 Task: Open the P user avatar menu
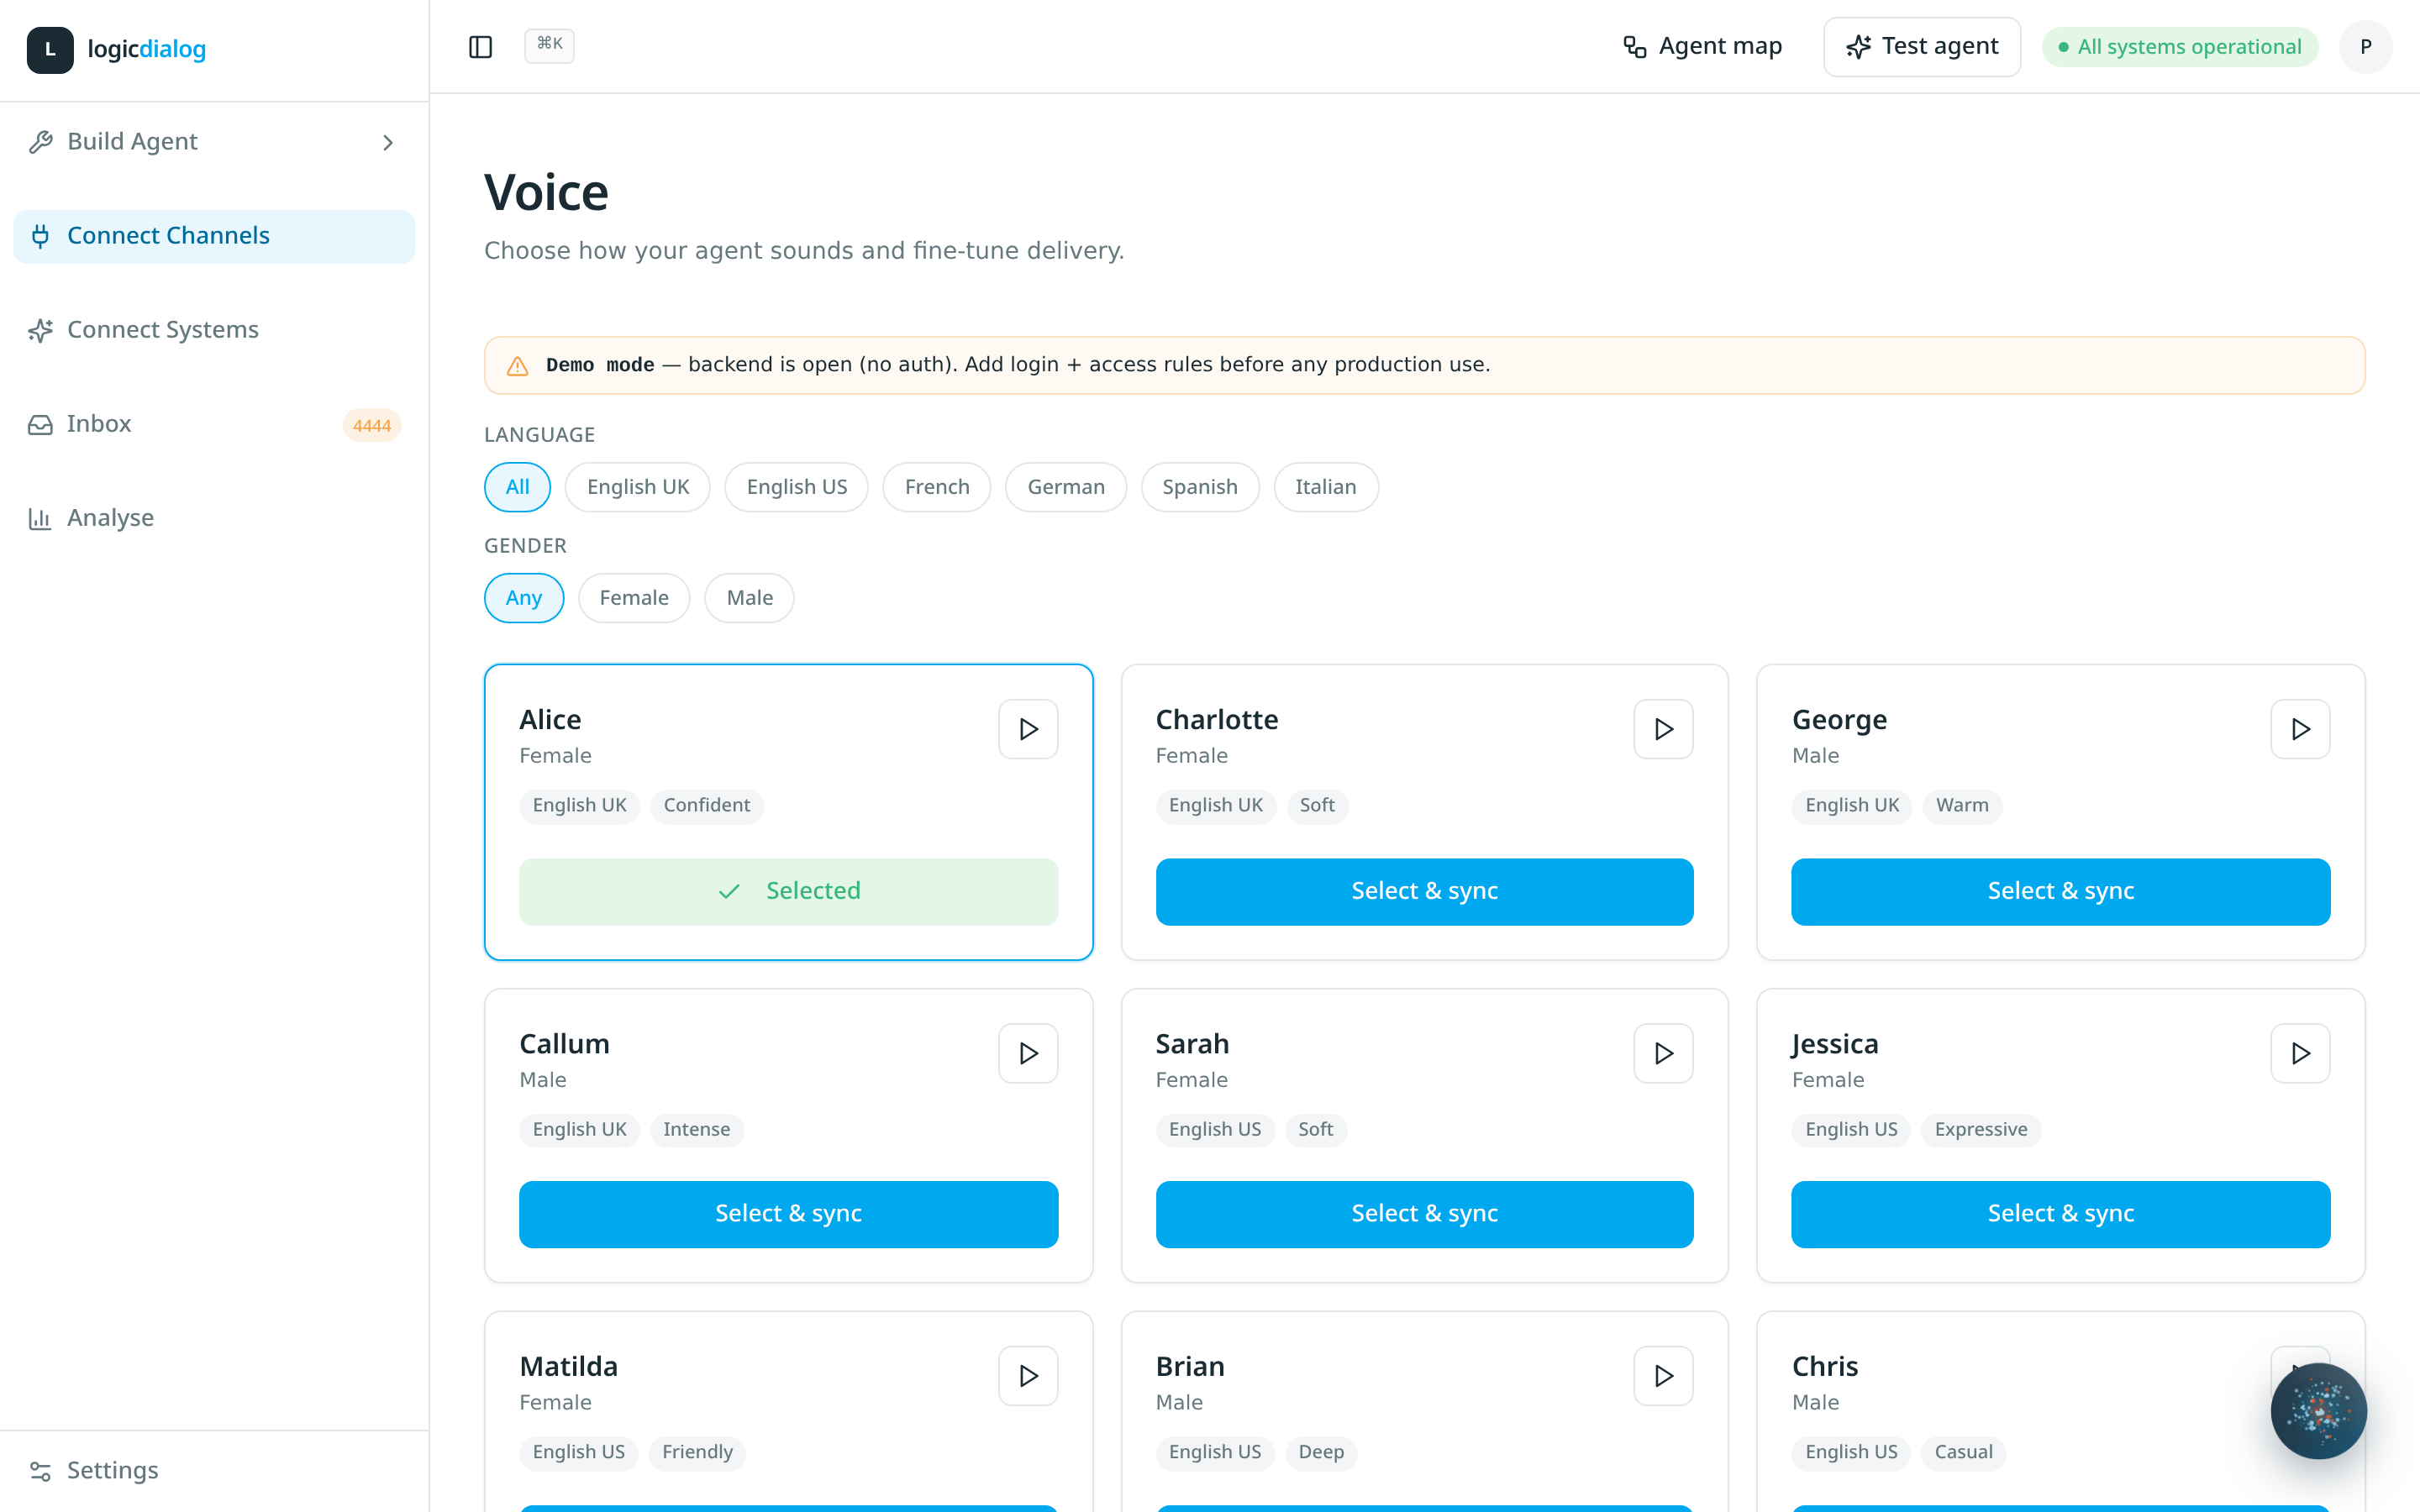[x=2365, y=47]
